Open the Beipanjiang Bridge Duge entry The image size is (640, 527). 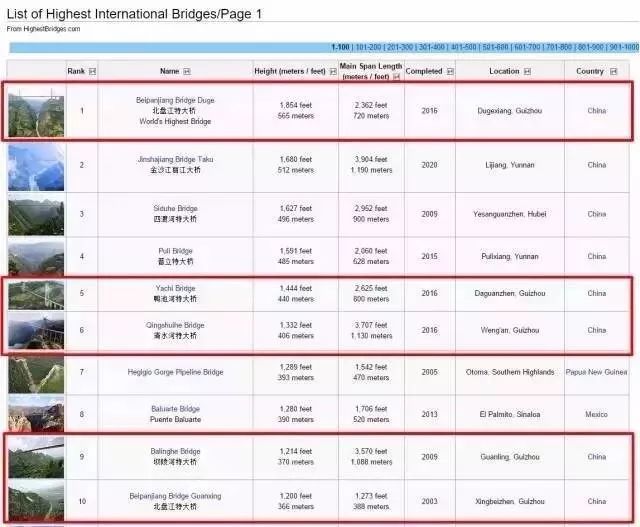pyautogui.click(x=175, y=101)
